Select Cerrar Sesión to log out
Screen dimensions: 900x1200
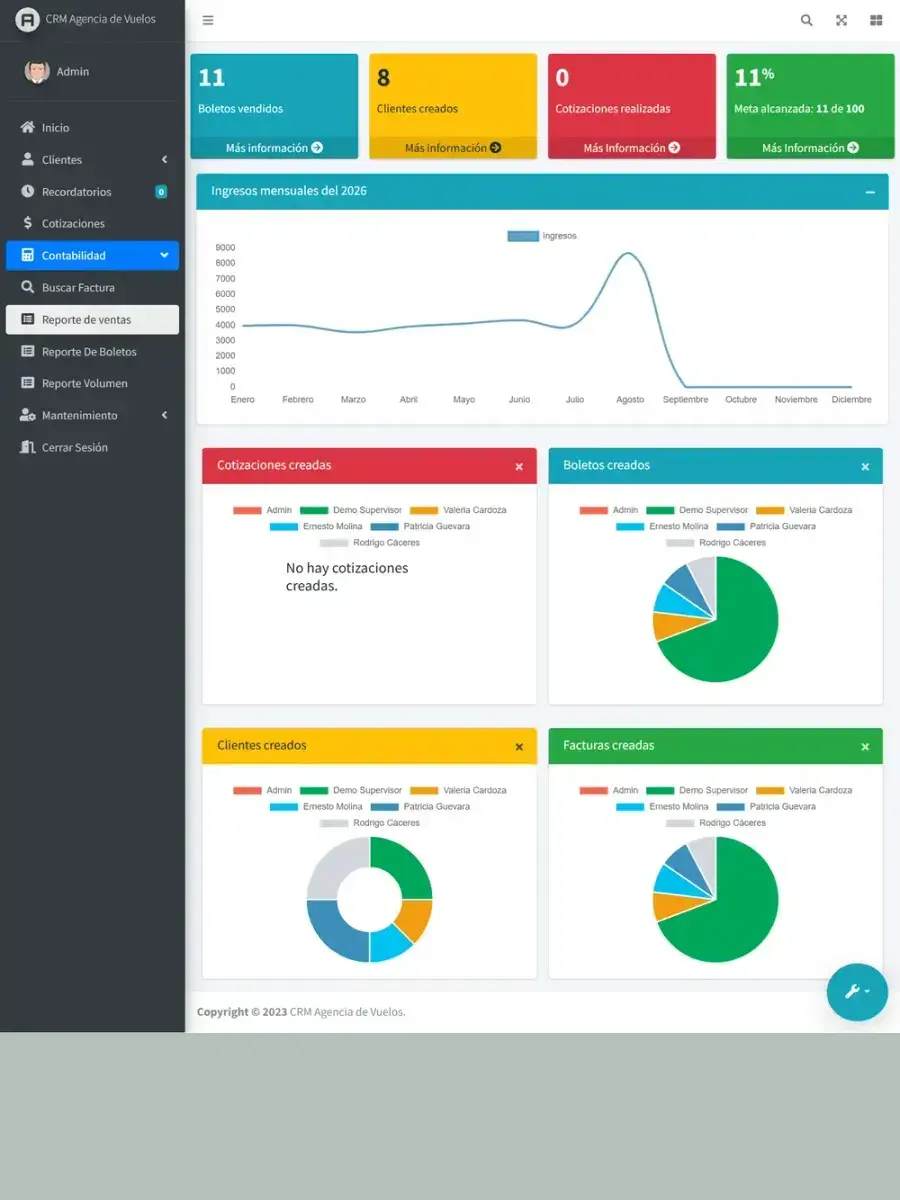coord(92,447)
